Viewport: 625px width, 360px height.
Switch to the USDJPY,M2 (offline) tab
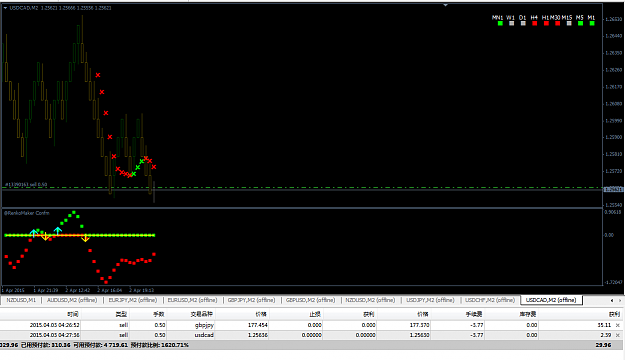430,300
